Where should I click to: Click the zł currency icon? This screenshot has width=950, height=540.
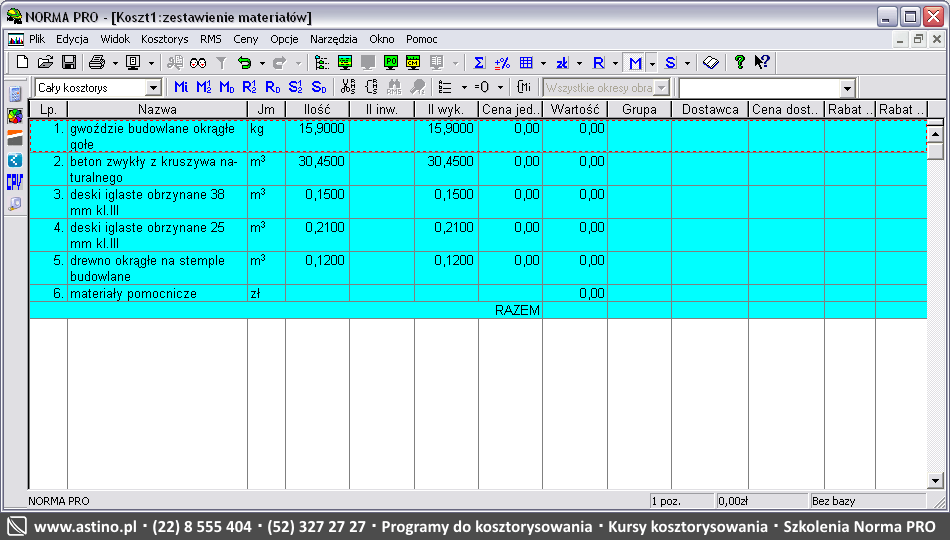562,62
